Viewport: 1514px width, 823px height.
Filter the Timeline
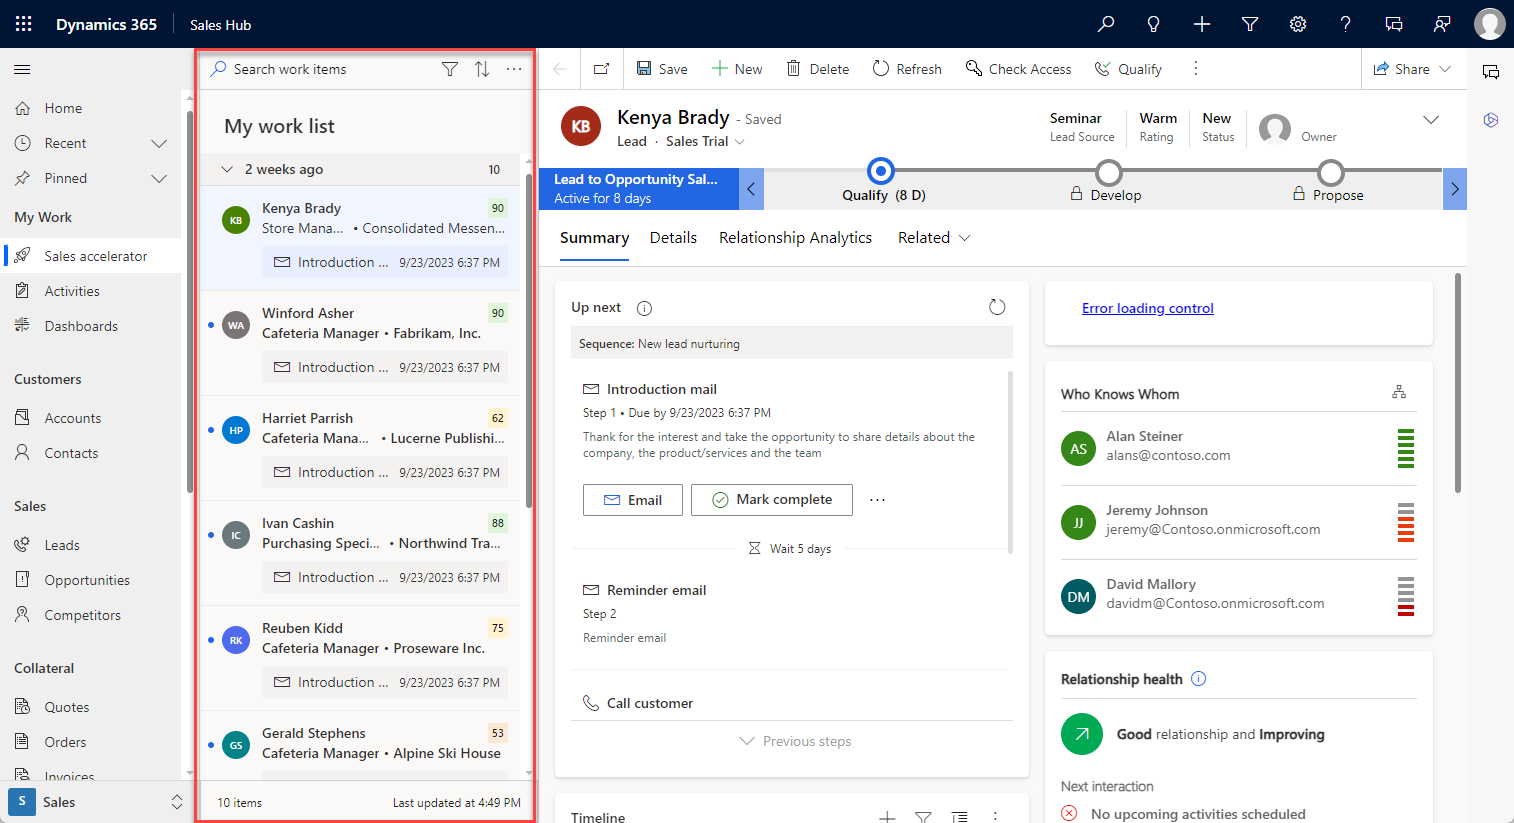pos(923,817)
